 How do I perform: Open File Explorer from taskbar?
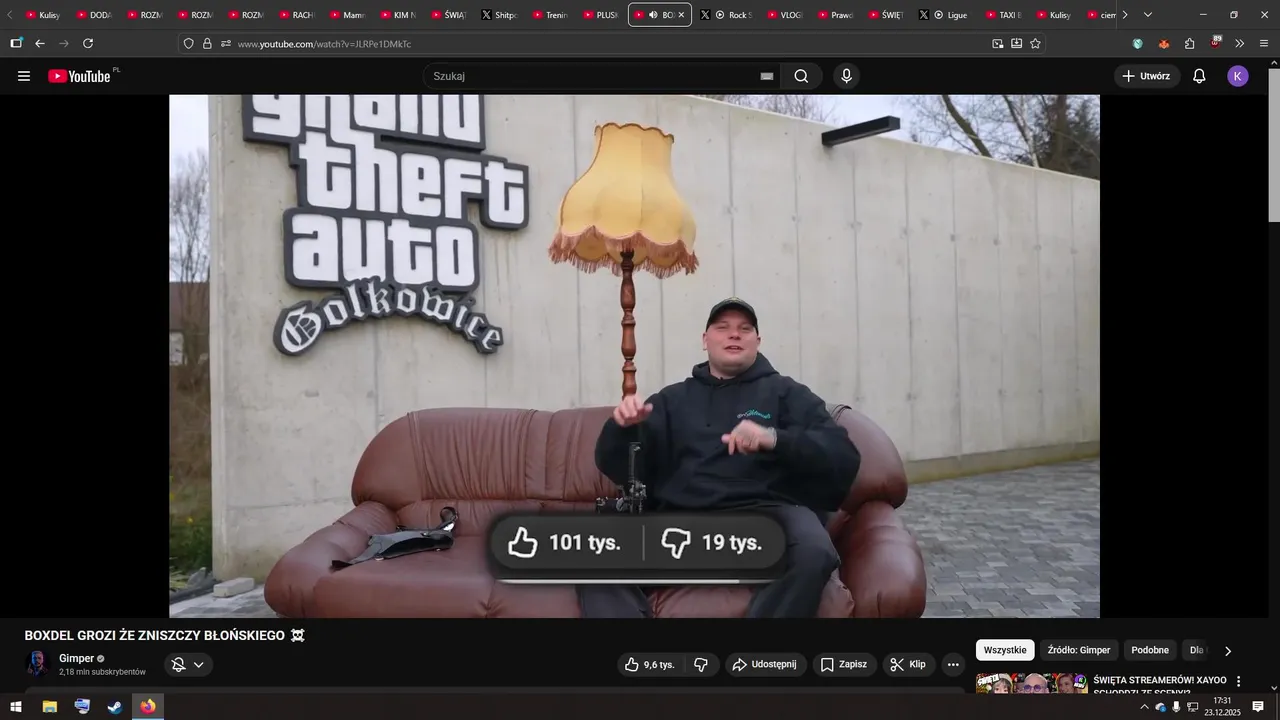49,707
